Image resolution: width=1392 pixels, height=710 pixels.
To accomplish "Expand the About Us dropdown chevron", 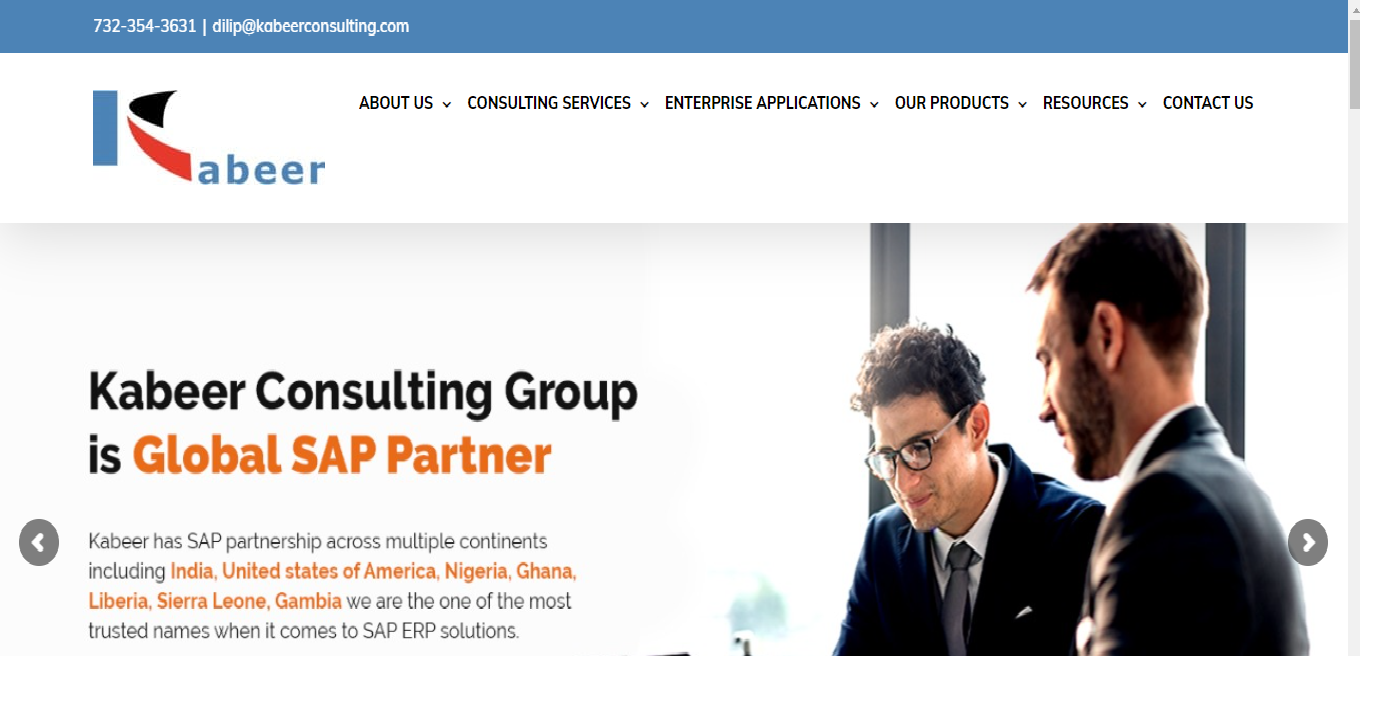I will pyautogui.click(x=446, y=105).
